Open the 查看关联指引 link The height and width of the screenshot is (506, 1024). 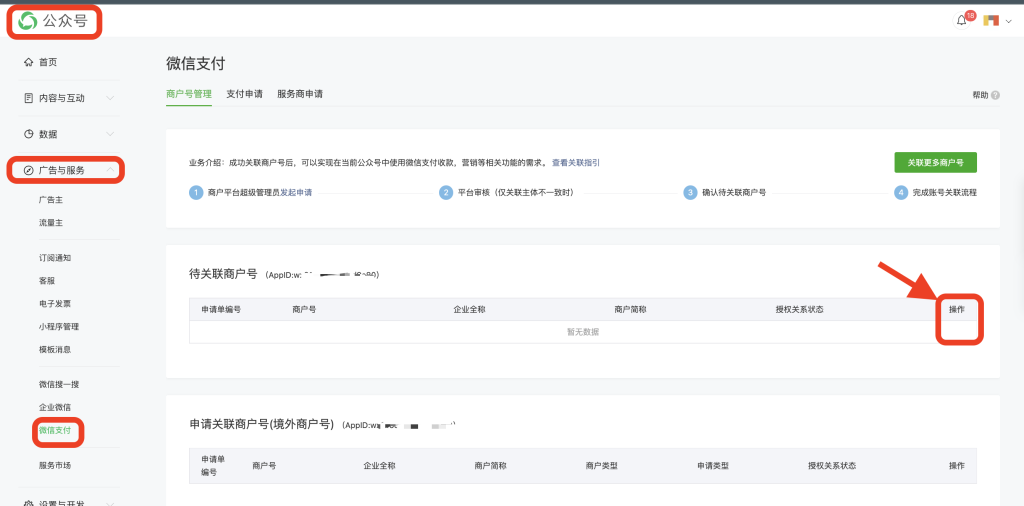(x=576, y=162)
